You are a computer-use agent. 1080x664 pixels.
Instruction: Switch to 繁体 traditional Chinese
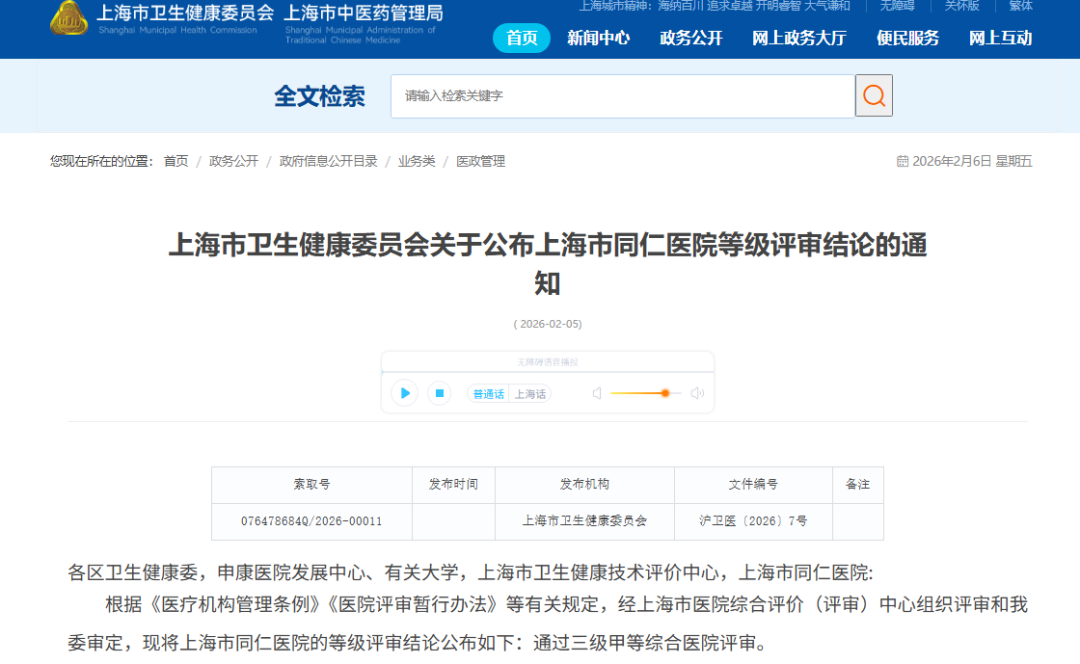(x=1020, y=6)
